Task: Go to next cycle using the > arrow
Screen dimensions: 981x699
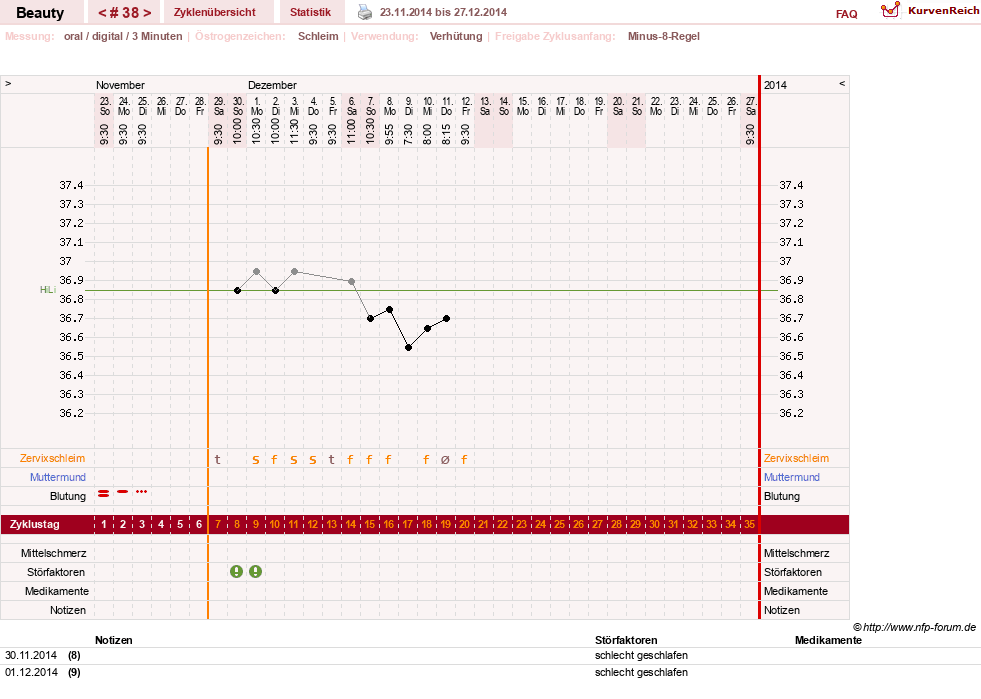Action: coord(147,13)
